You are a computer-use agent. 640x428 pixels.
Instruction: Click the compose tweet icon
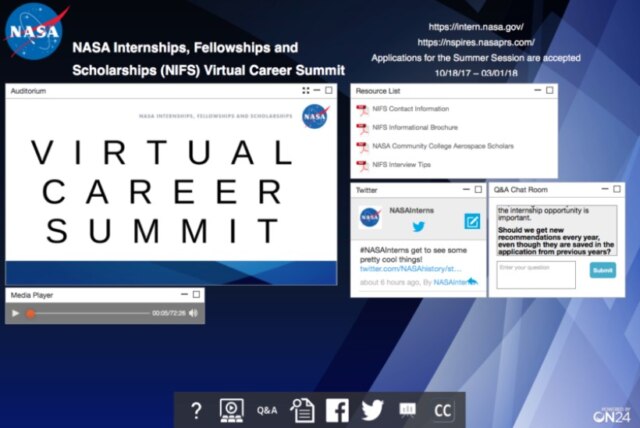coord(472,222)
